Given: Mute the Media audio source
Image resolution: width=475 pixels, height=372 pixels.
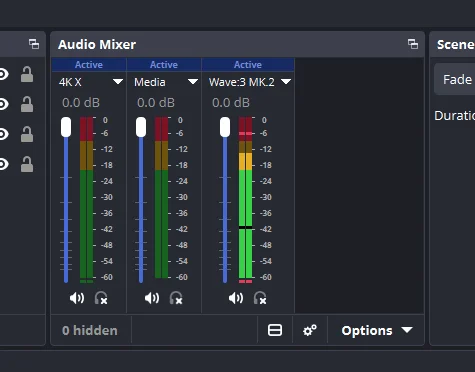Looking at the screenshot, I should tap(152, 298).
